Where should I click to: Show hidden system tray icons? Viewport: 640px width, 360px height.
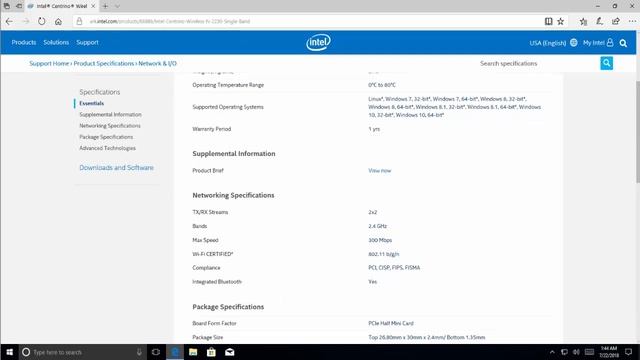[552, 352]
